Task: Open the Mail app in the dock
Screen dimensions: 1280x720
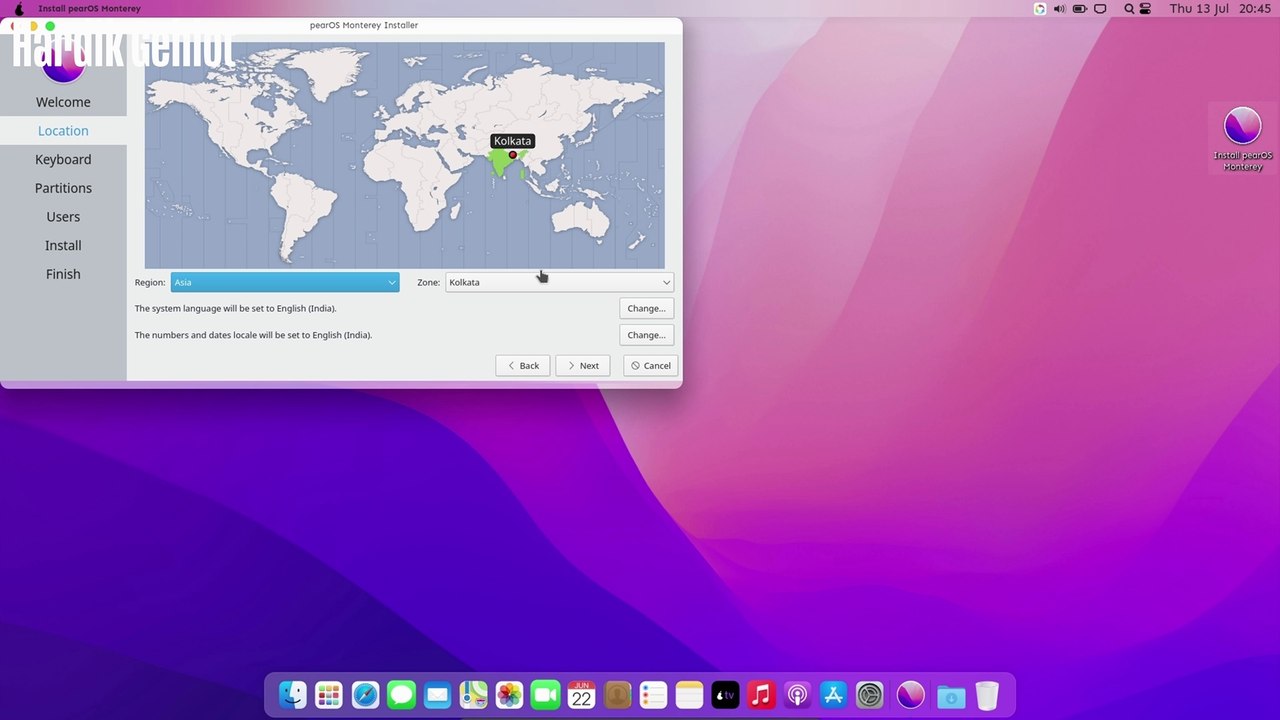Action: coord(437,694)
